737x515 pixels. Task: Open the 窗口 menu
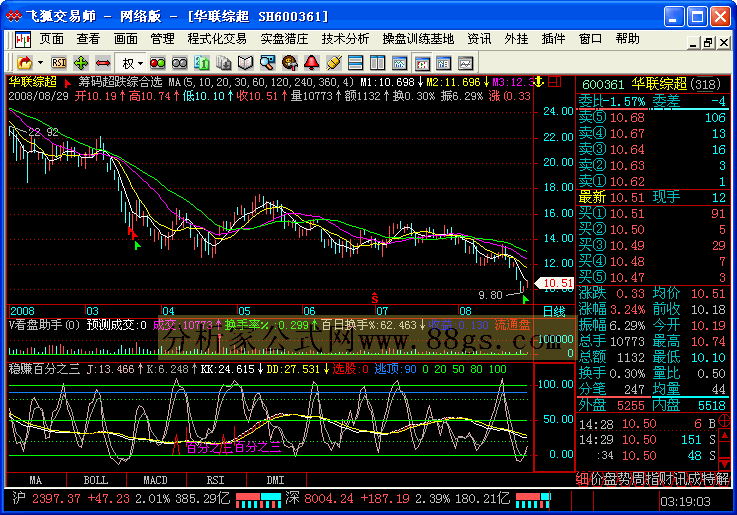590,39
